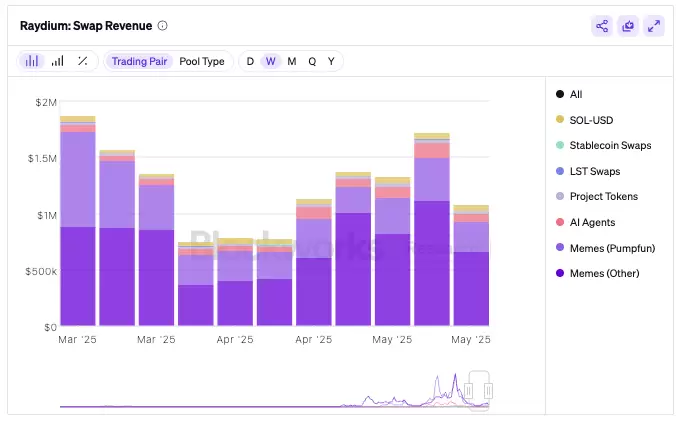Screen dimensions: 676x421
Task: Set interval to weekly (W)
Action: pyautogui.click(x=270, y=61)
